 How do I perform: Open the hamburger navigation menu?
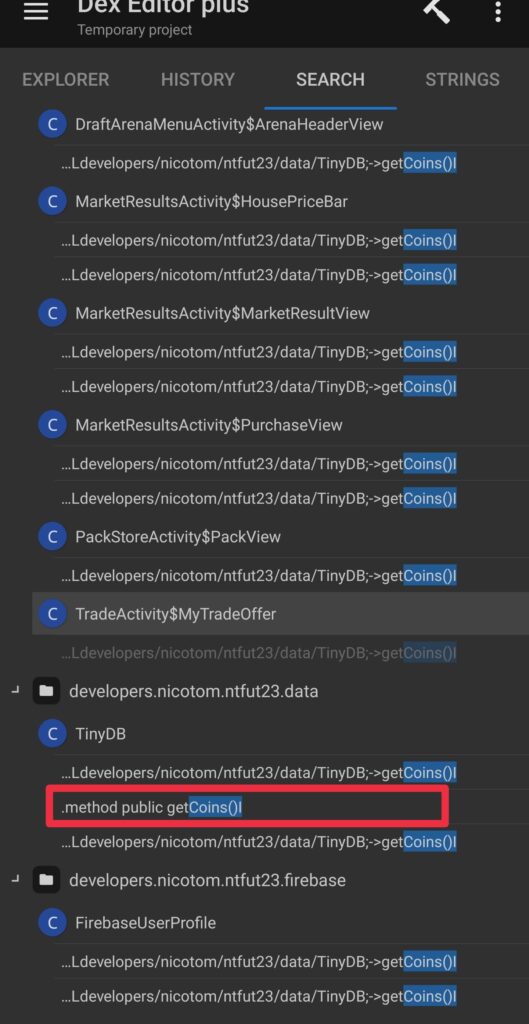36,12
